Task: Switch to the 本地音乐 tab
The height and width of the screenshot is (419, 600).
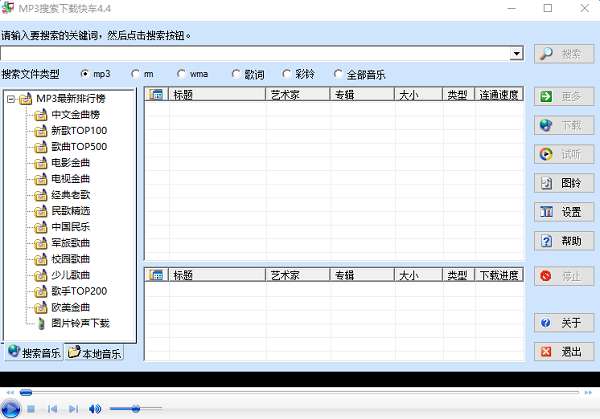Action: (95, 353)
